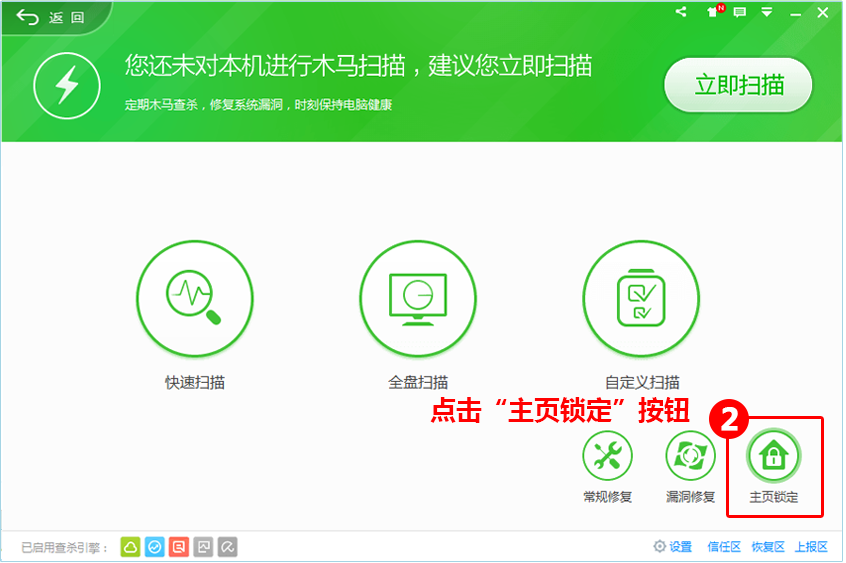Viewport: 846px width, 563px height.
Task: Enable the first gray scan engine
Action: (203, 547)
